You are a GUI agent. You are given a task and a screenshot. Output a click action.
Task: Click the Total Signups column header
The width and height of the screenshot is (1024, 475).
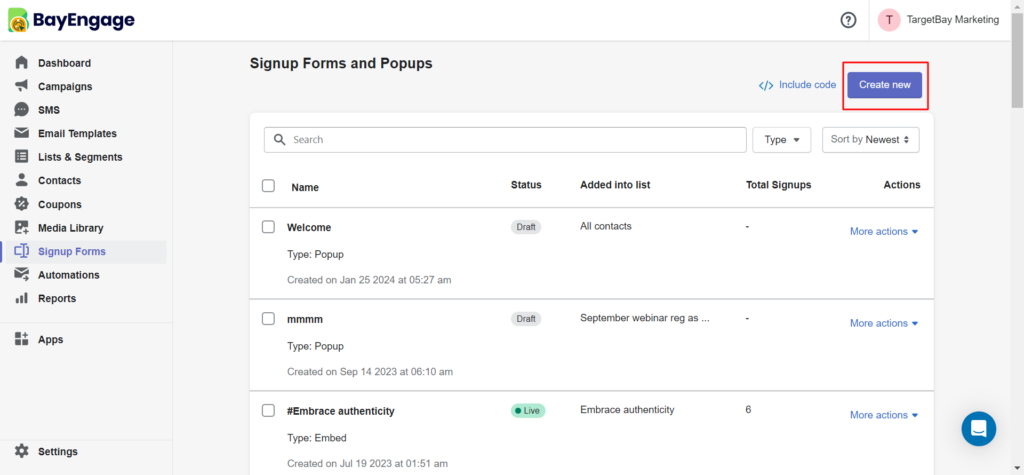[778, 185]
